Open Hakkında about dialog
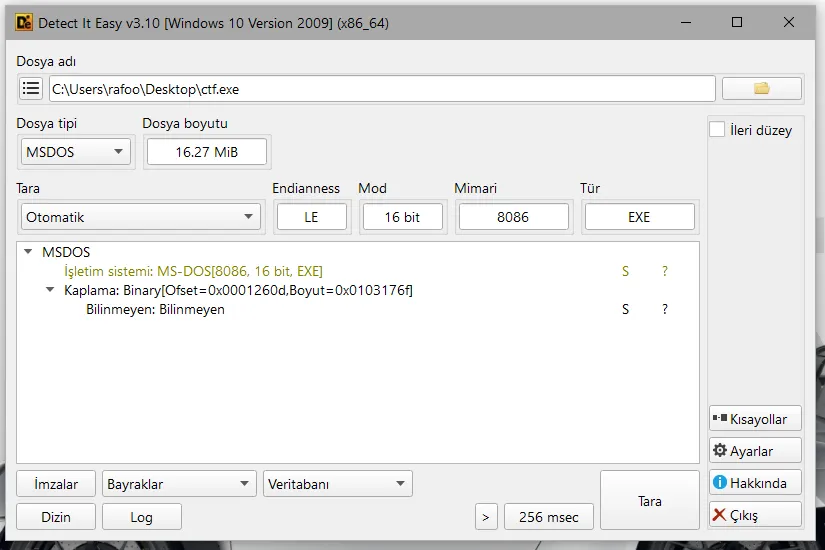 click(x=755, y=483)
